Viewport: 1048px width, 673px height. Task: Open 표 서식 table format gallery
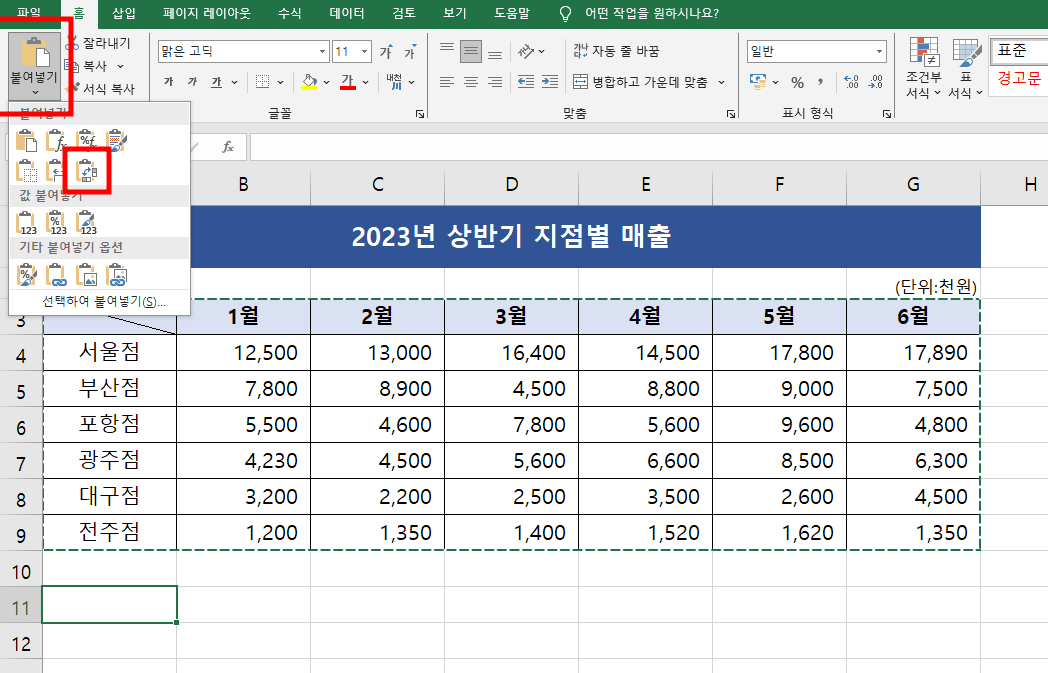coord(965,69)
